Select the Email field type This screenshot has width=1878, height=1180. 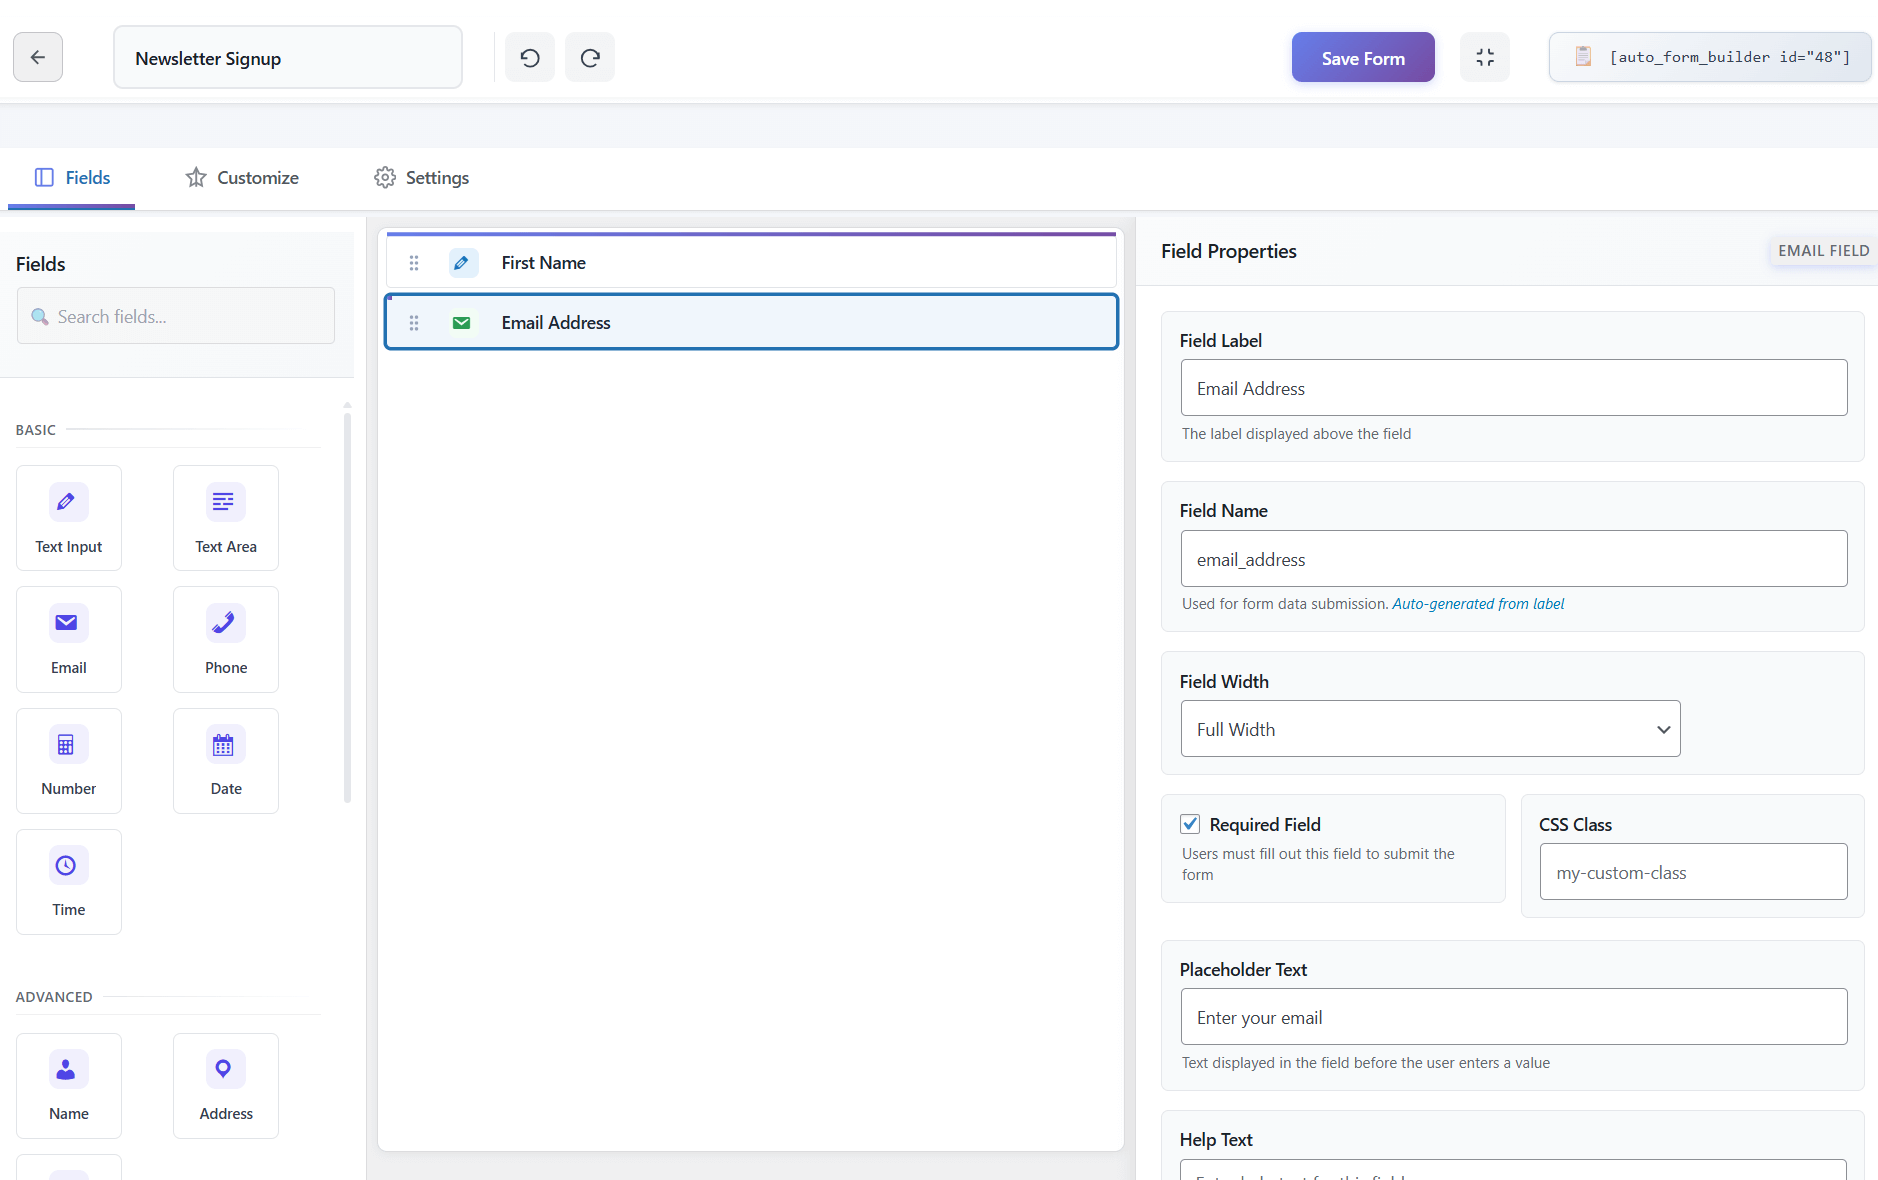[68, 638]
